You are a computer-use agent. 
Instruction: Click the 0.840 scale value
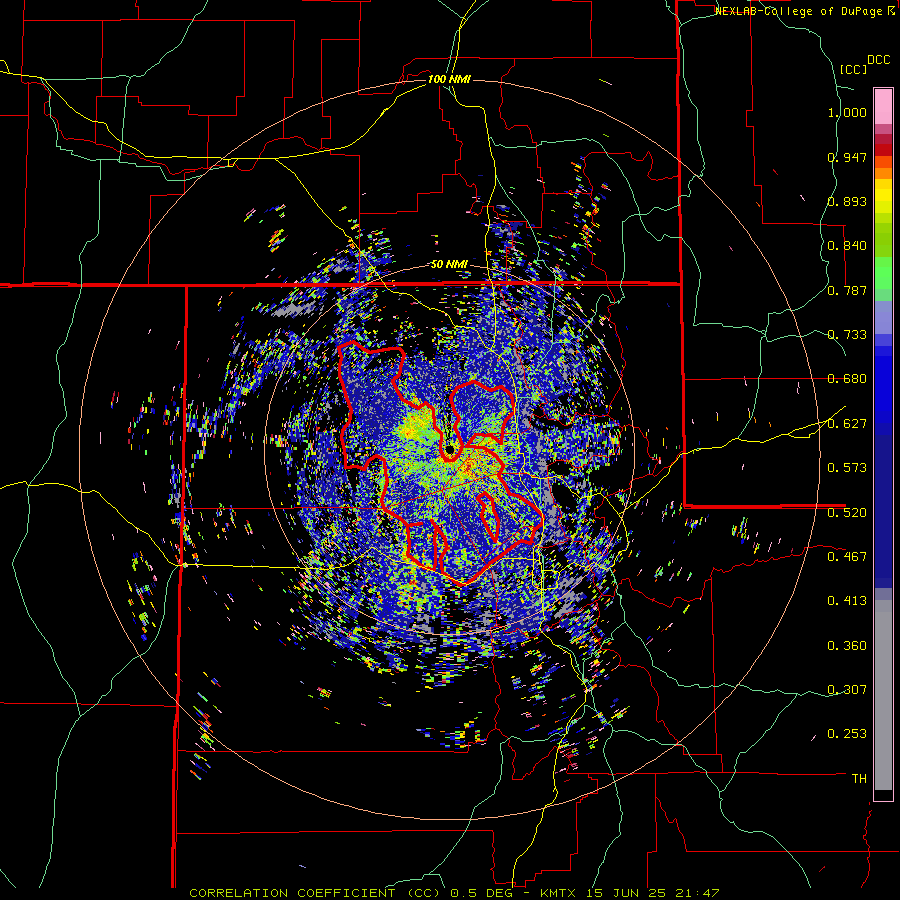tap(847, 246)
